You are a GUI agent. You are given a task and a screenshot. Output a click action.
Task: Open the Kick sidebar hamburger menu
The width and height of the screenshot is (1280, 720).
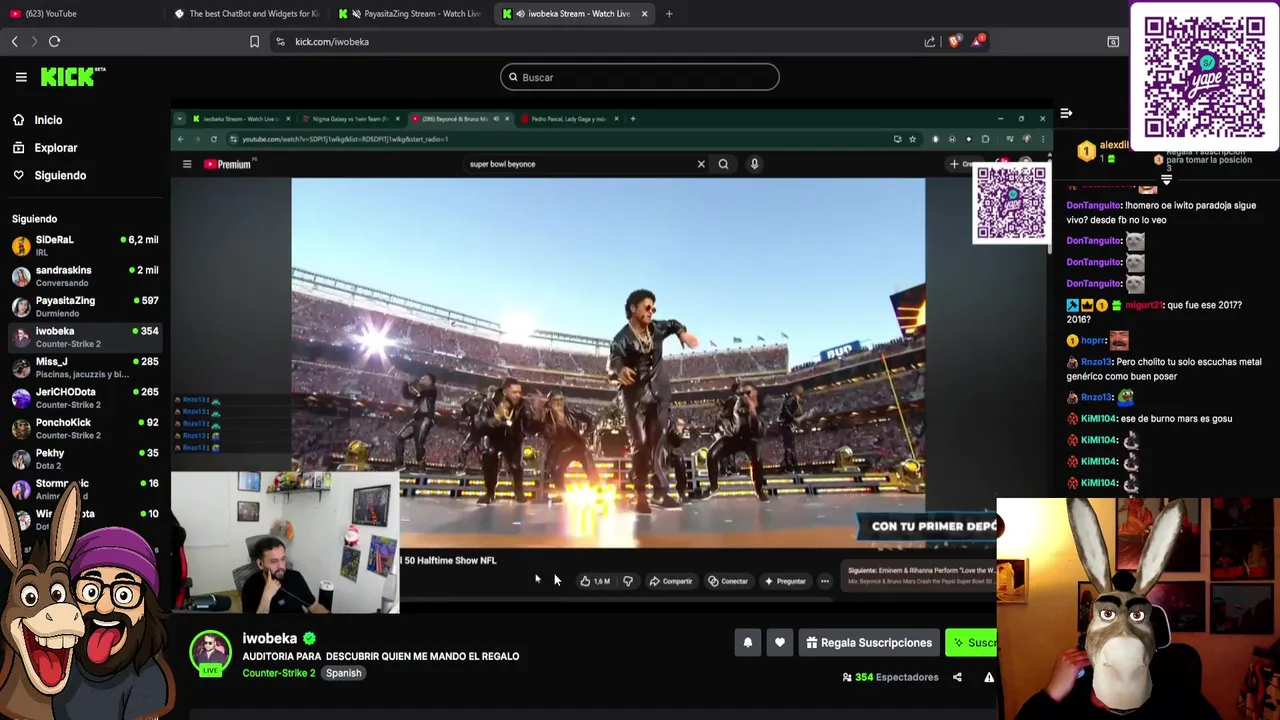21,77
